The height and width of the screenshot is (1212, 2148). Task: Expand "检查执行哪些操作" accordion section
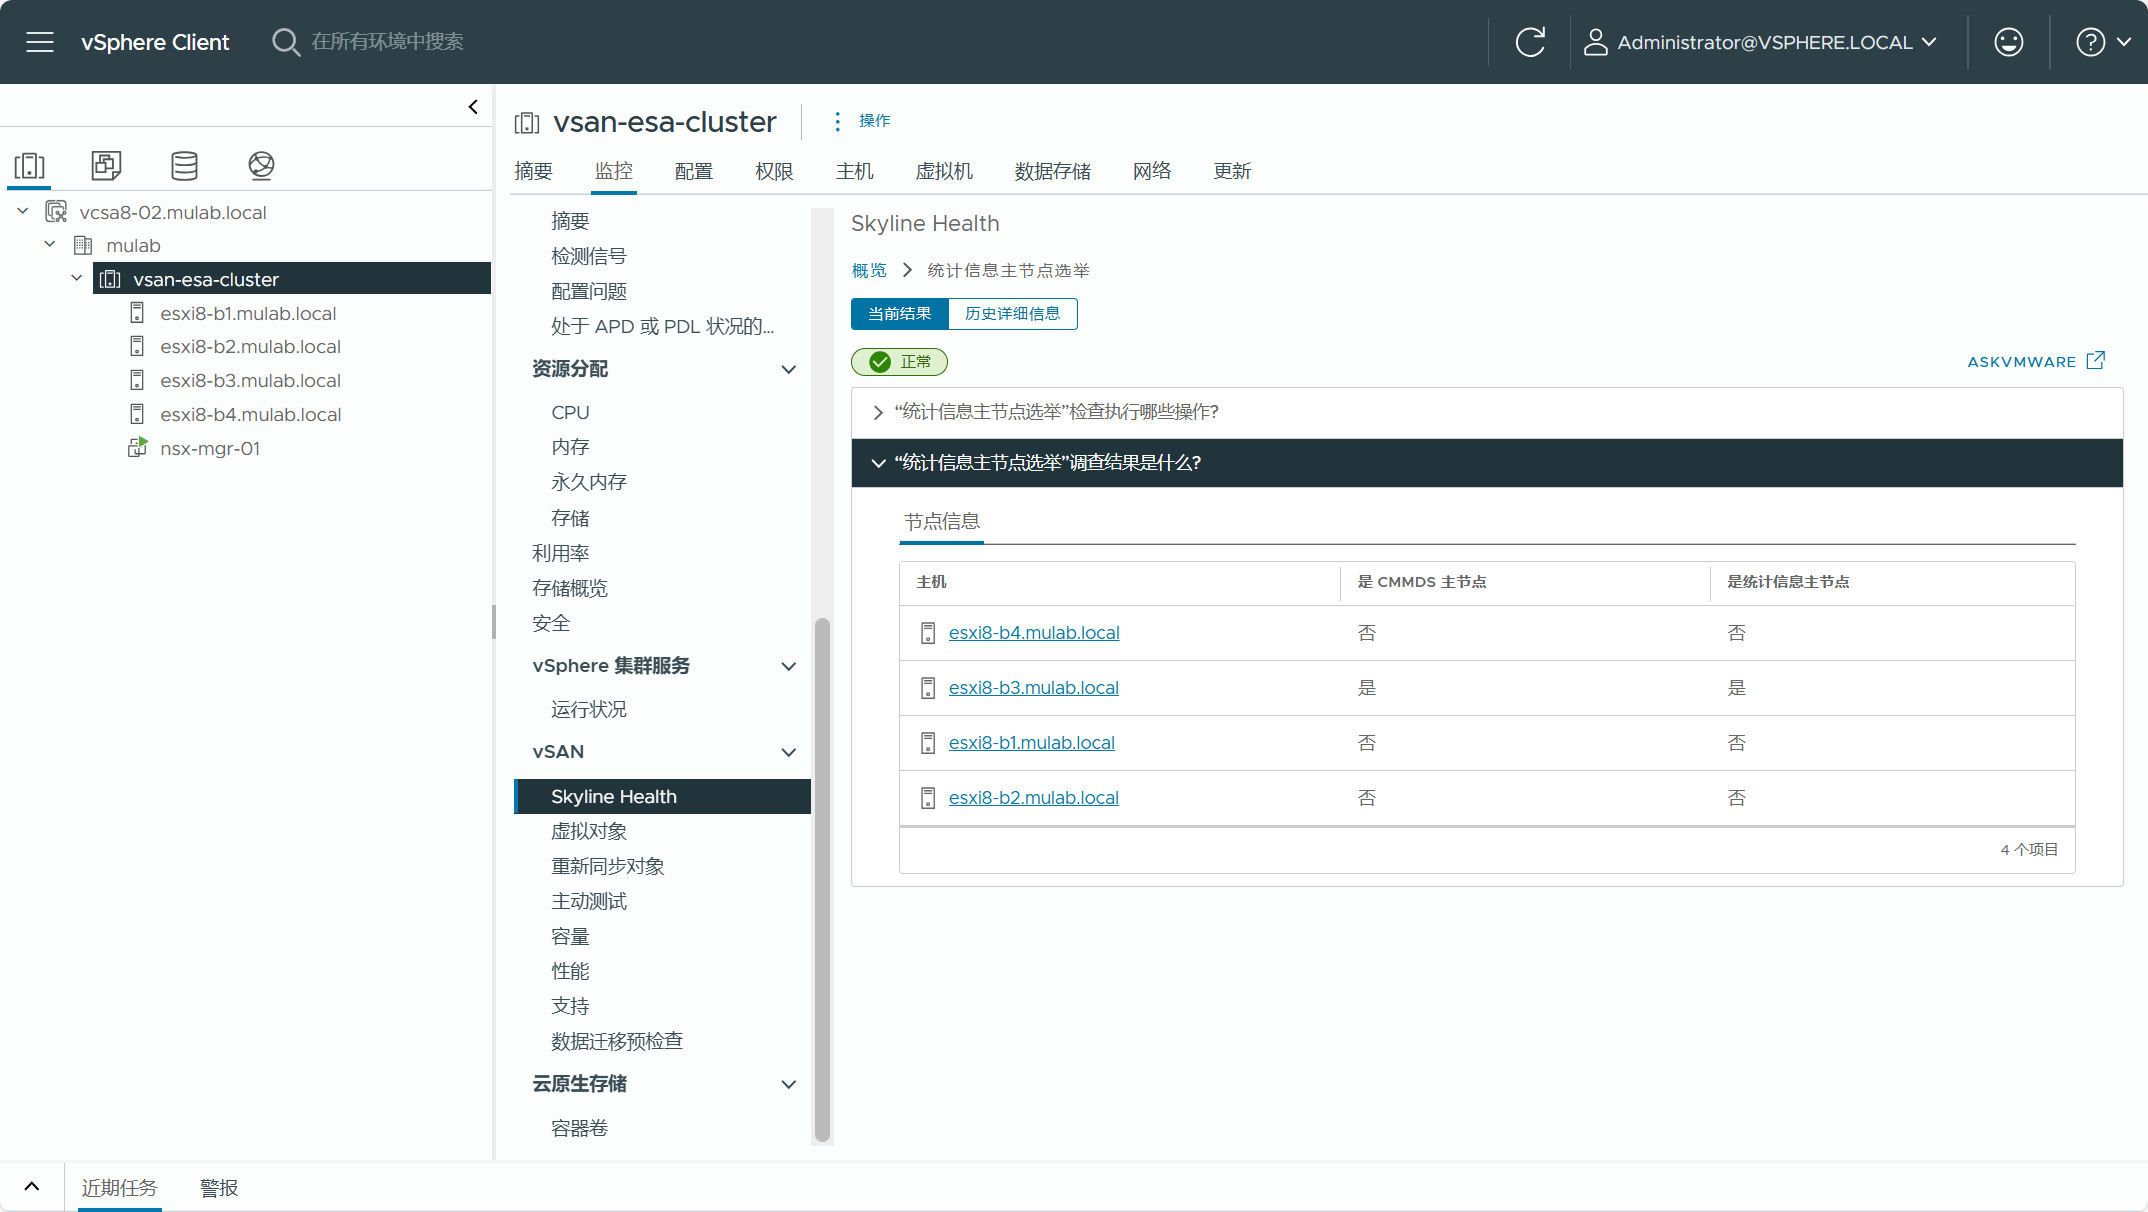(x=1056, y=412)
